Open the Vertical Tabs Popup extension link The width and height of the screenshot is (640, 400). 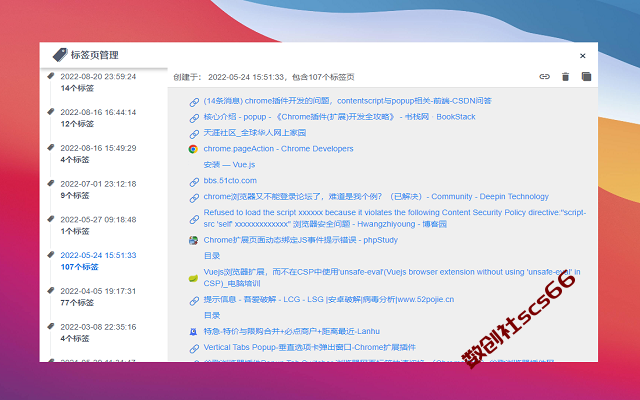coord(309,347)
